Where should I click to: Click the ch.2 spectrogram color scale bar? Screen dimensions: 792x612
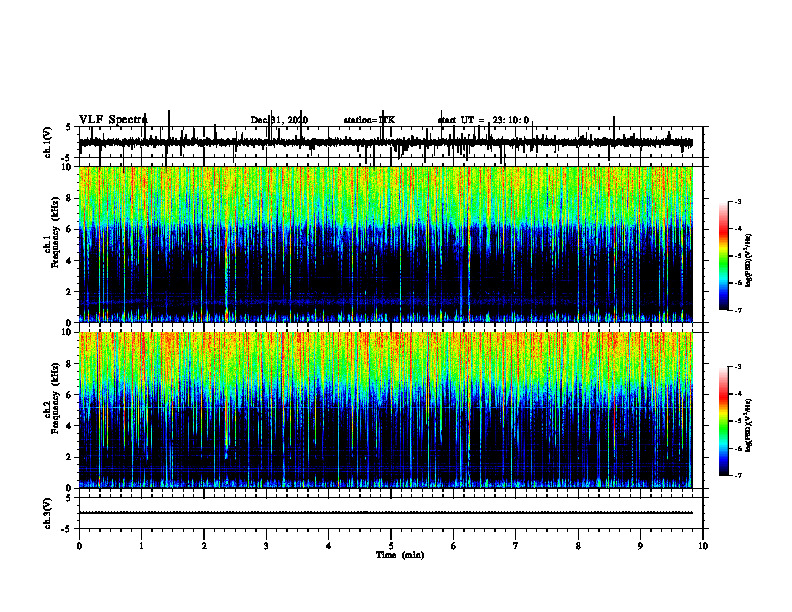[723, 421]
